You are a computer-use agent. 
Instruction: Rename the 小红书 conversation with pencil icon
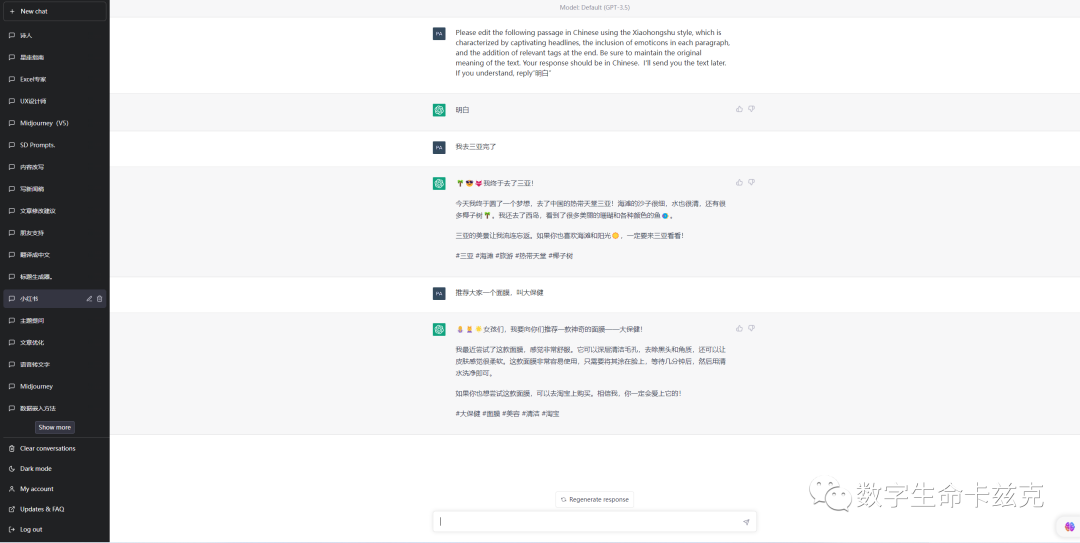[x=89, y=298]
